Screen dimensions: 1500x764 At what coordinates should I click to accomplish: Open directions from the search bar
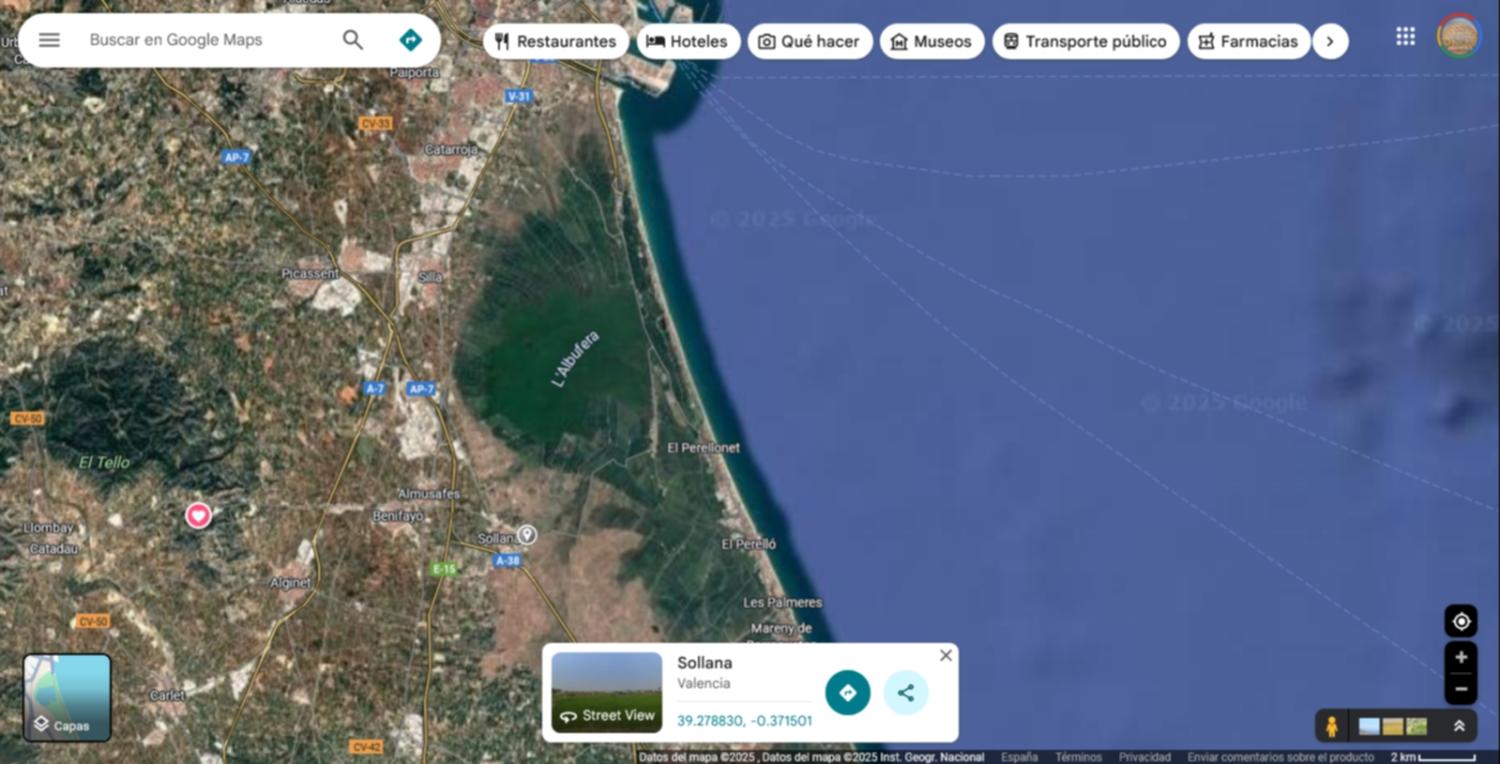pos(410,40)
